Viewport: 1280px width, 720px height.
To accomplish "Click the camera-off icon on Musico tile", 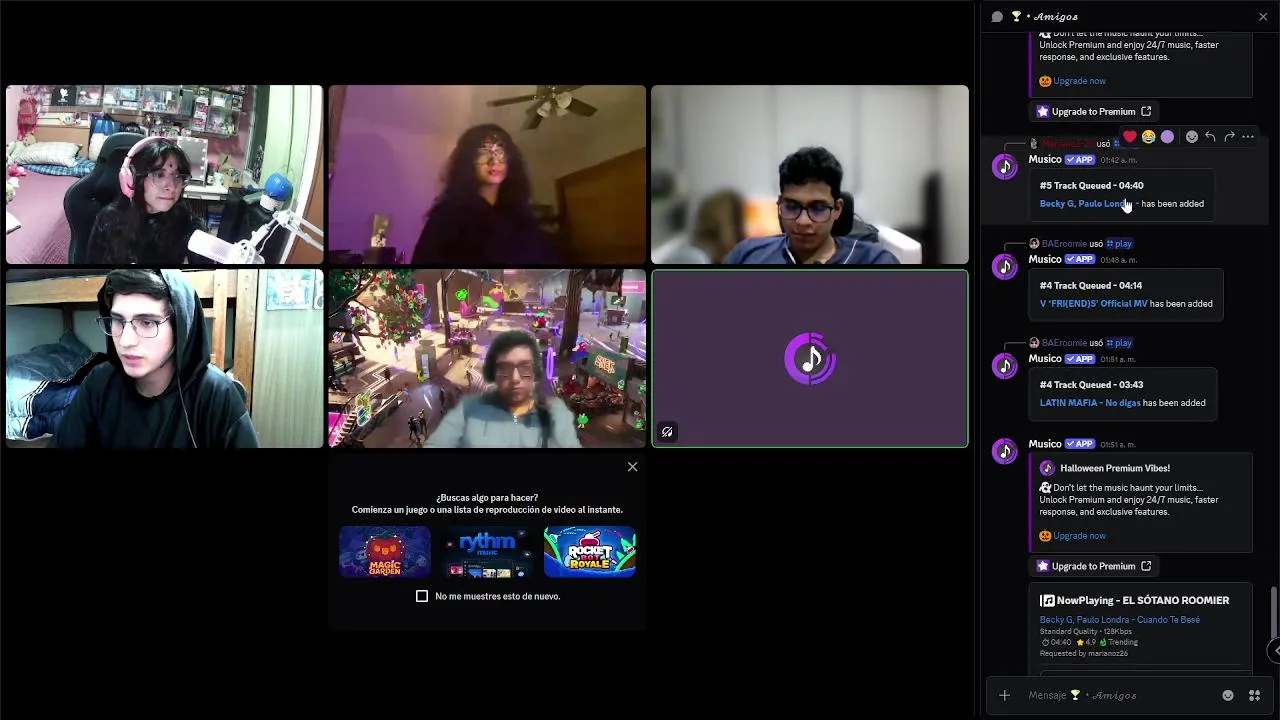I will (x=667, y=432).
